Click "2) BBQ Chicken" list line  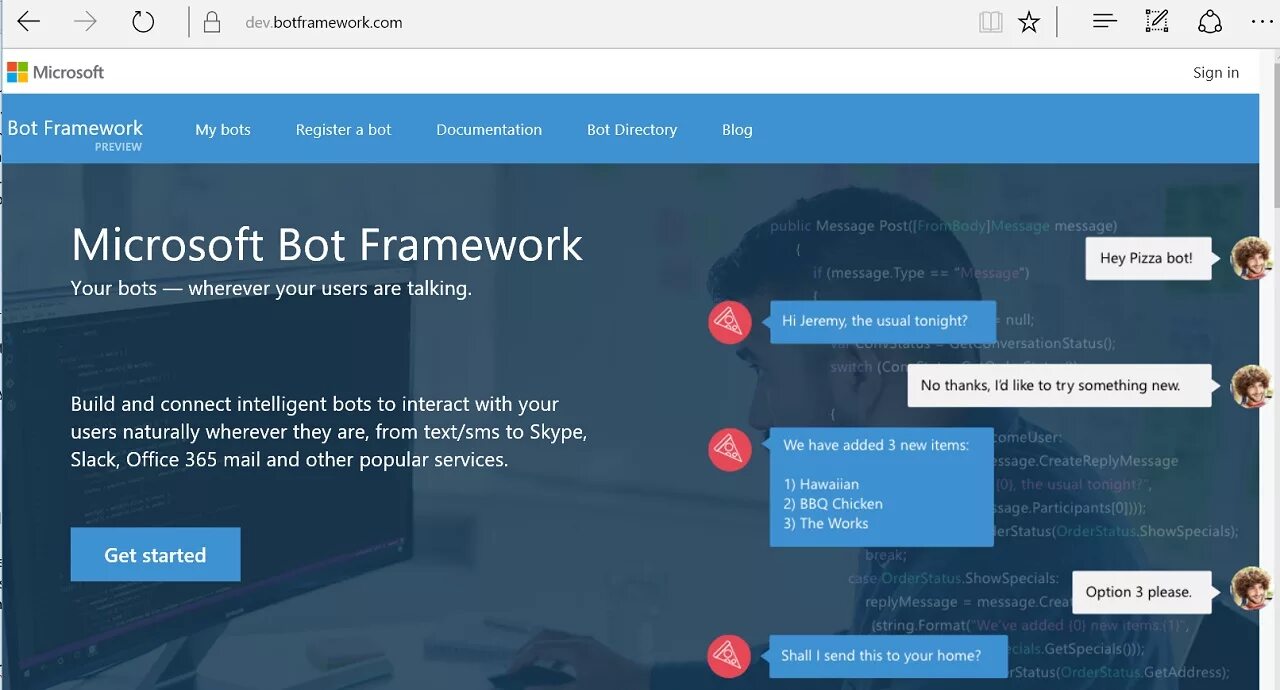(x=833, y=504)
